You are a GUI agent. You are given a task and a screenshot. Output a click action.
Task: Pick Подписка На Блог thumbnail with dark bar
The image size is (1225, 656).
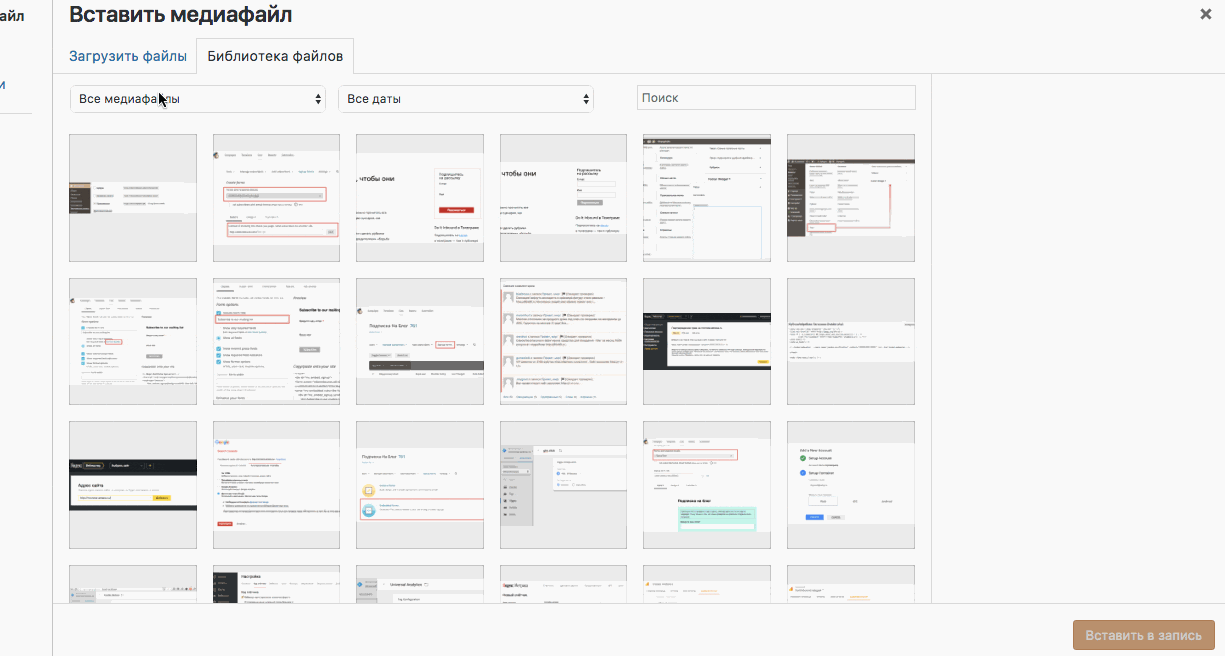[x=420, y=342]
